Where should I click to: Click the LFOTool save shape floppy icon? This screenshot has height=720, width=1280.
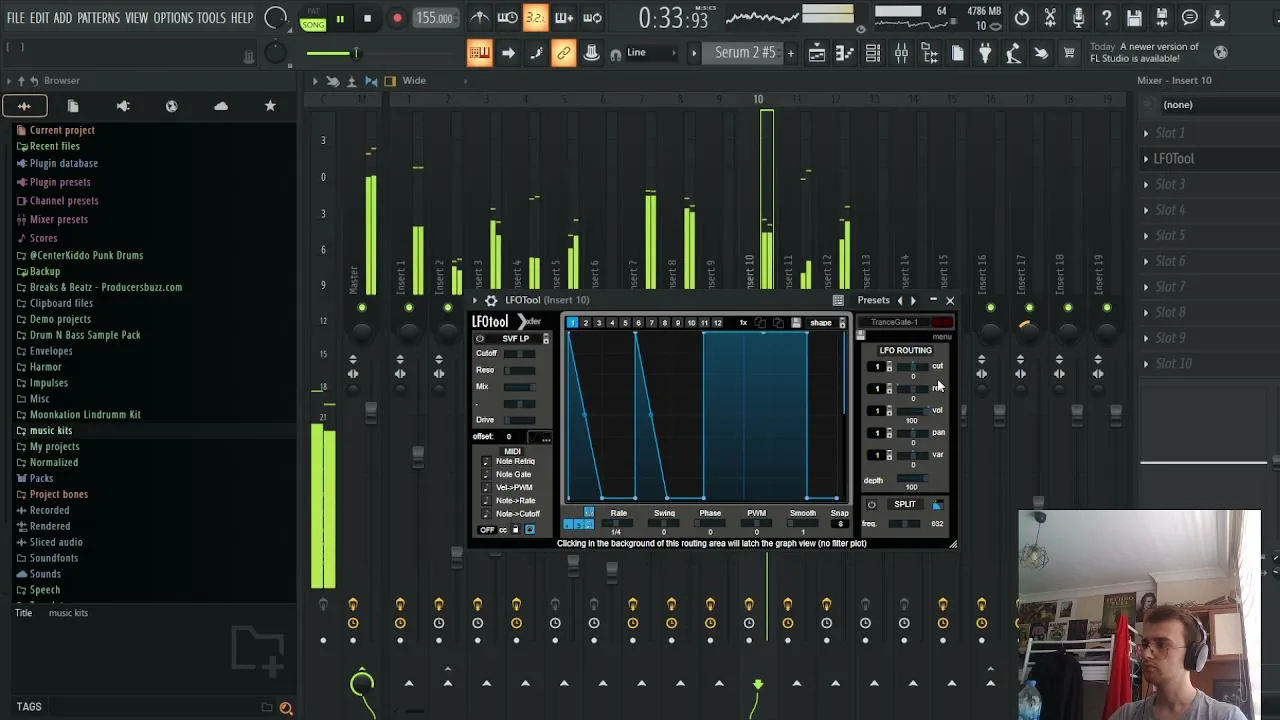796,323
